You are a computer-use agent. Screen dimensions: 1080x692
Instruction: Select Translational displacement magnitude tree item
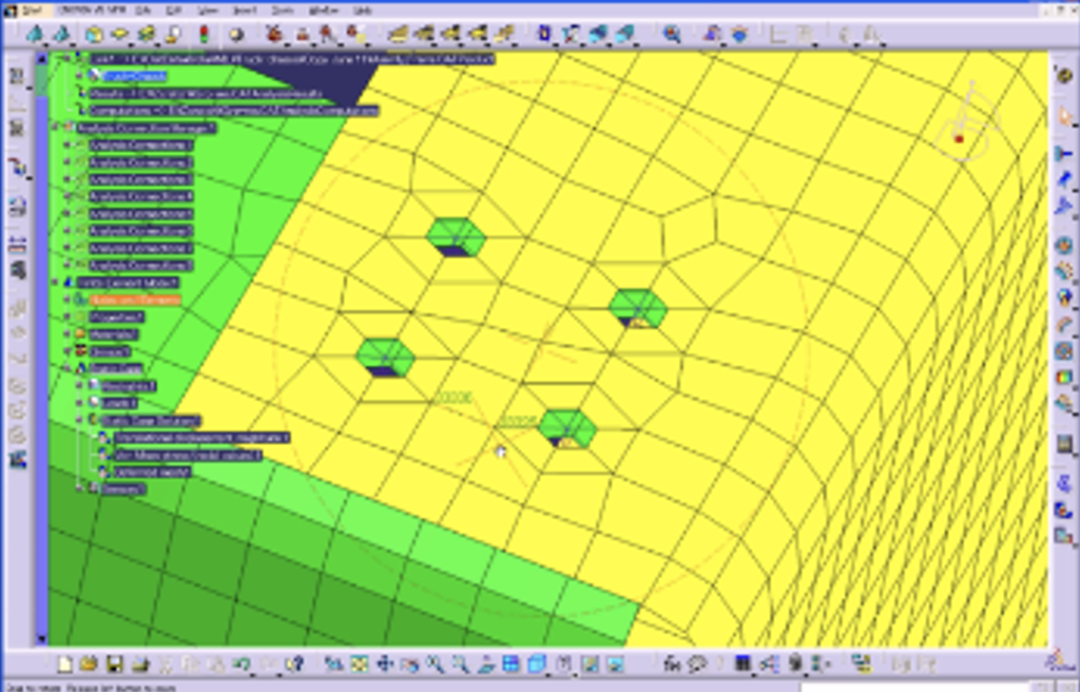click(200, 438)
